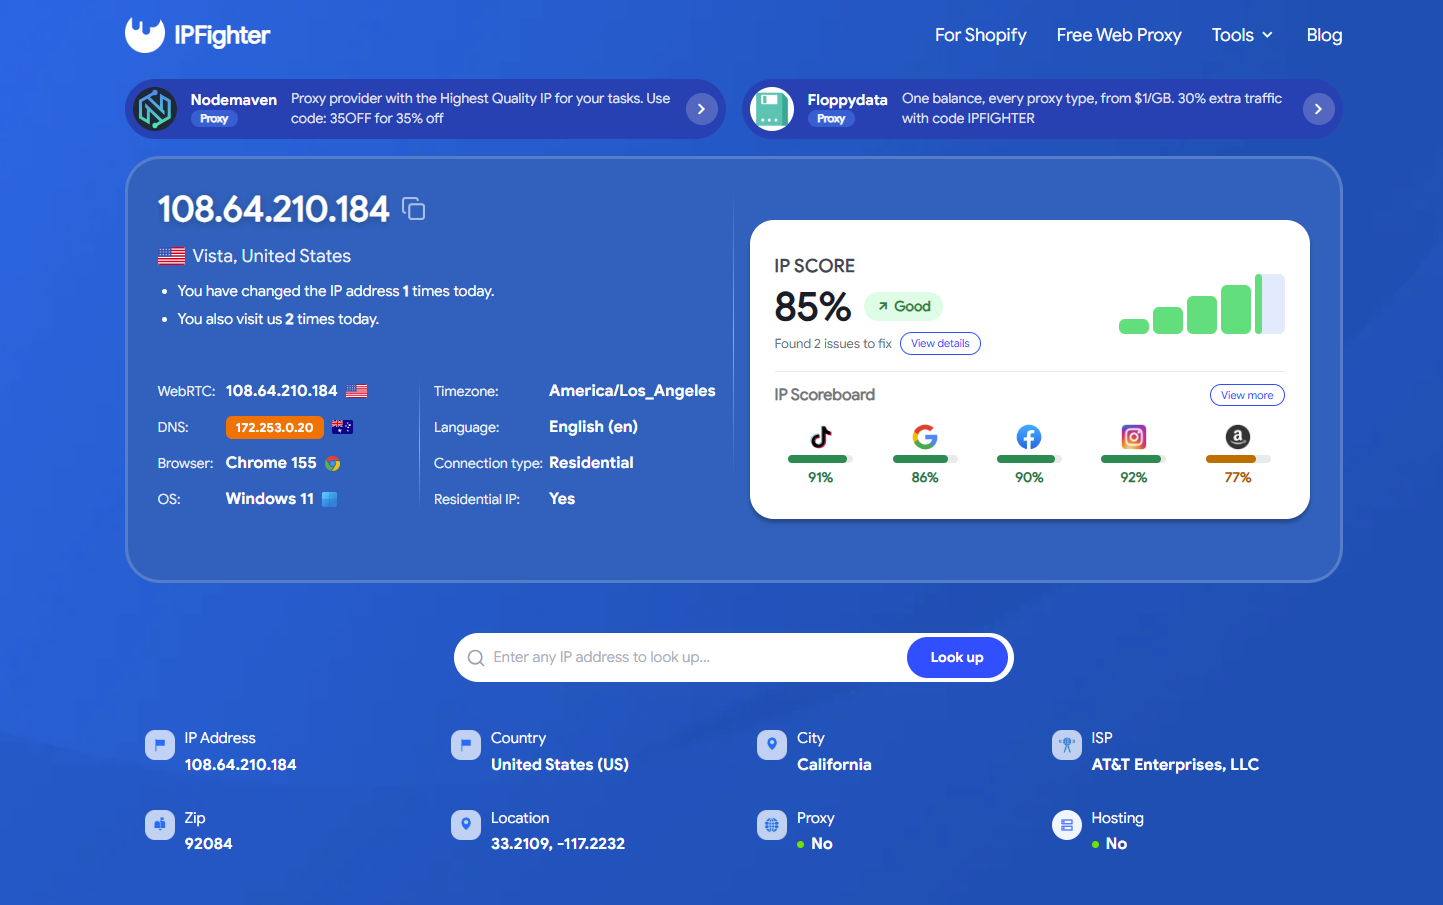Click the IP score bar chart

click(x=1202, y=304)
